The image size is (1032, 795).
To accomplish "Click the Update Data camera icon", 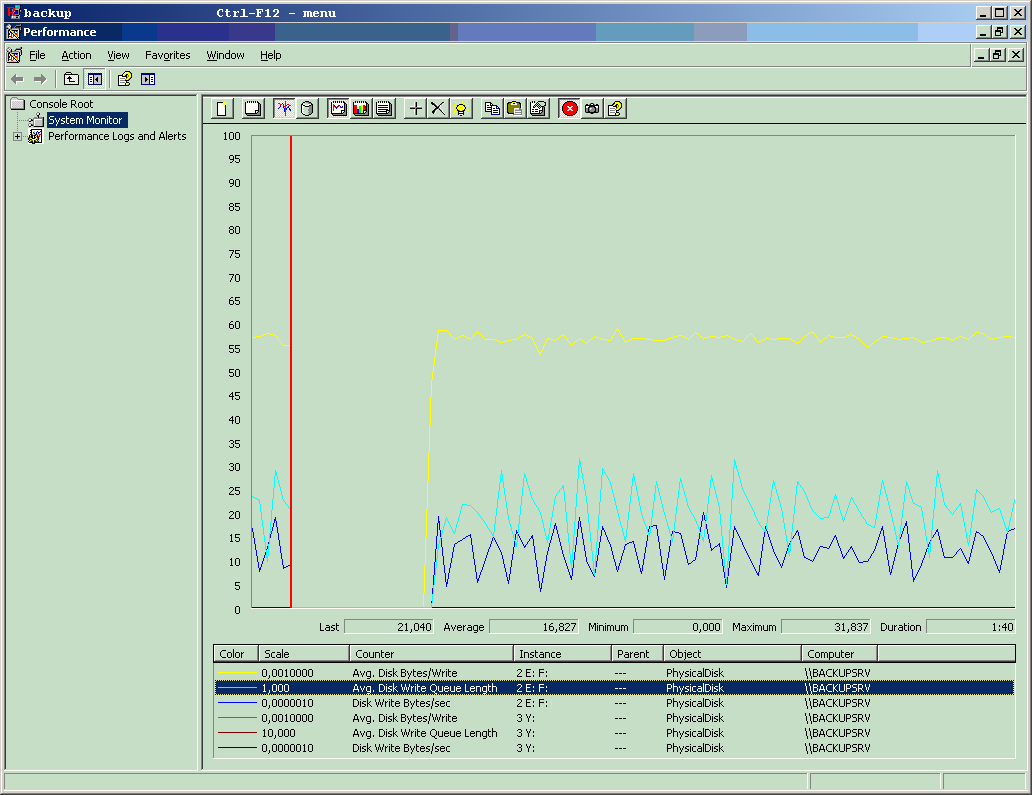I will [x=592, y=108].
